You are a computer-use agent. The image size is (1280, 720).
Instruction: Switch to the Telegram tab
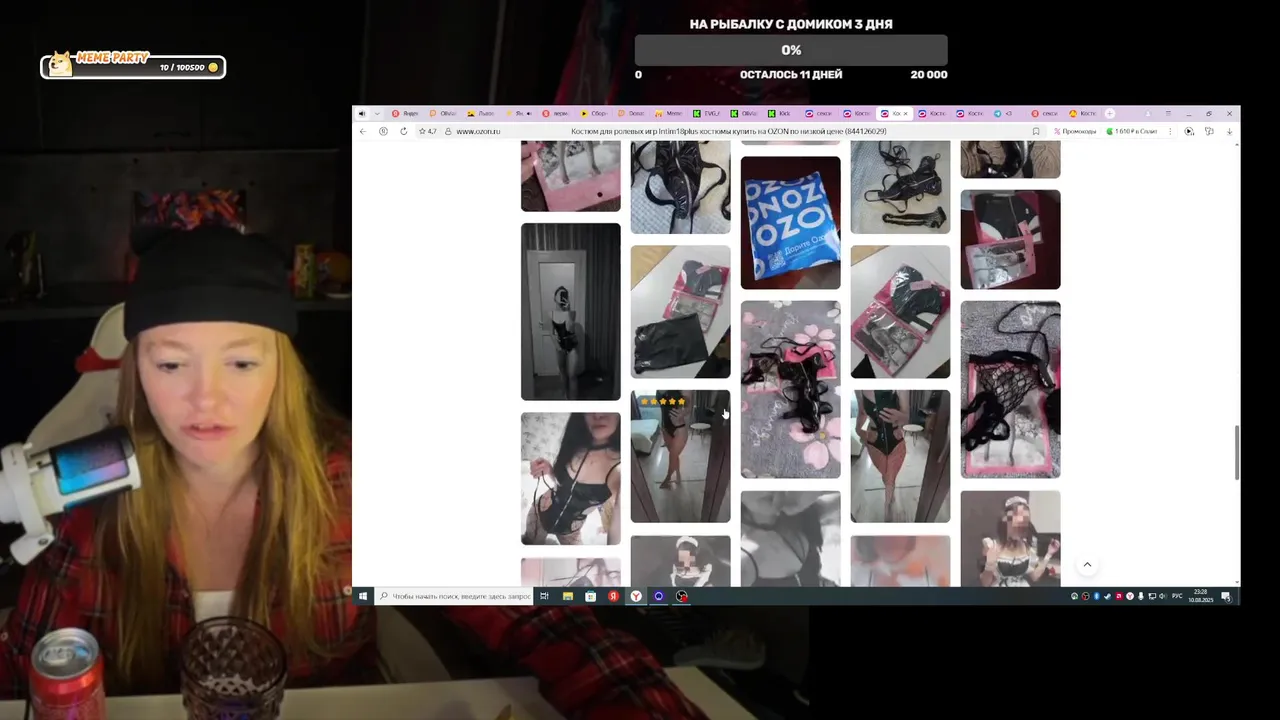pos(1003,113)
